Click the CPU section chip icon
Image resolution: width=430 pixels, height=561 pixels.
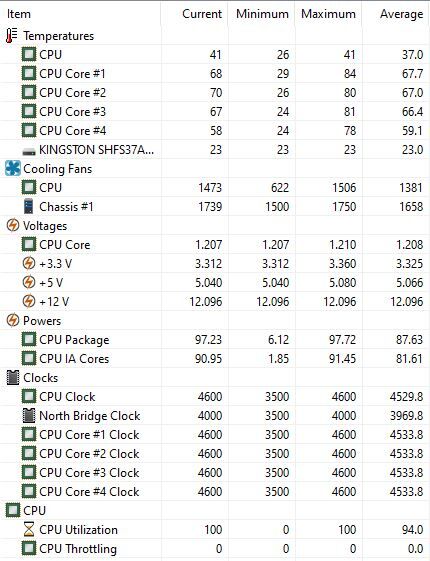tap(13, 510)
